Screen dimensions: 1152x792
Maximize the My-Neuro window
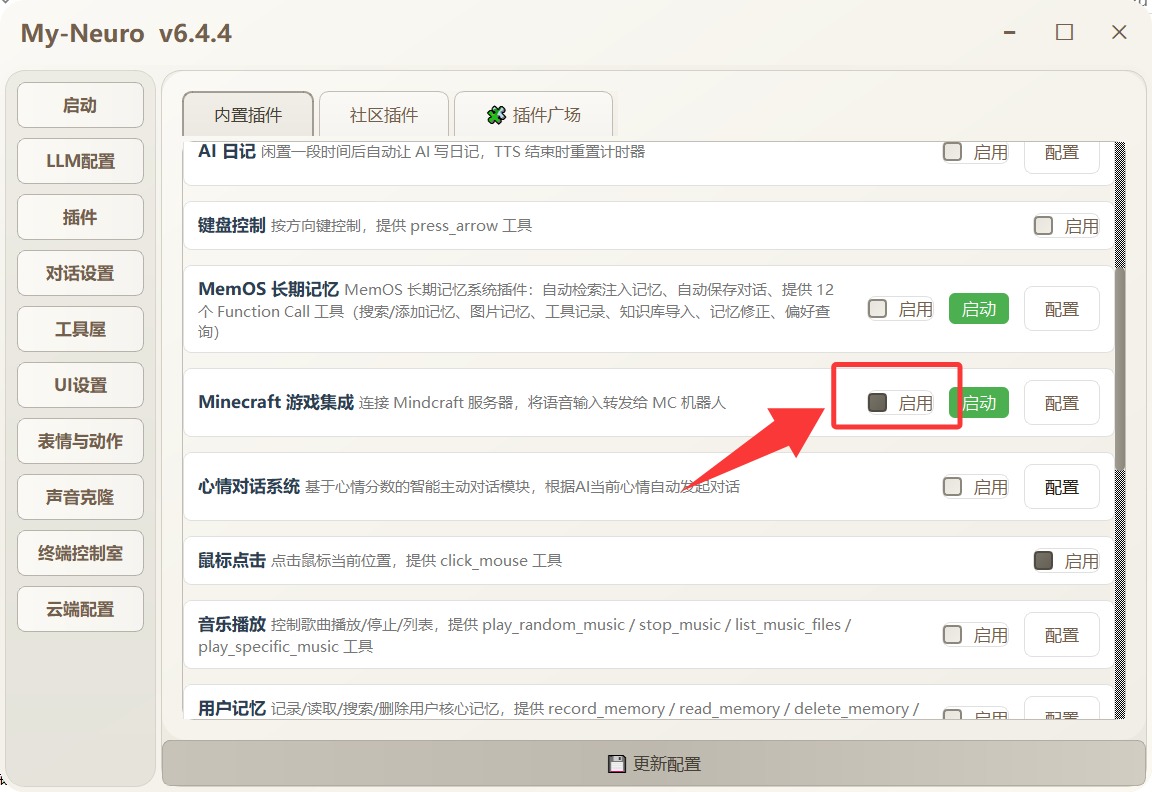(x=1064, y=32)
